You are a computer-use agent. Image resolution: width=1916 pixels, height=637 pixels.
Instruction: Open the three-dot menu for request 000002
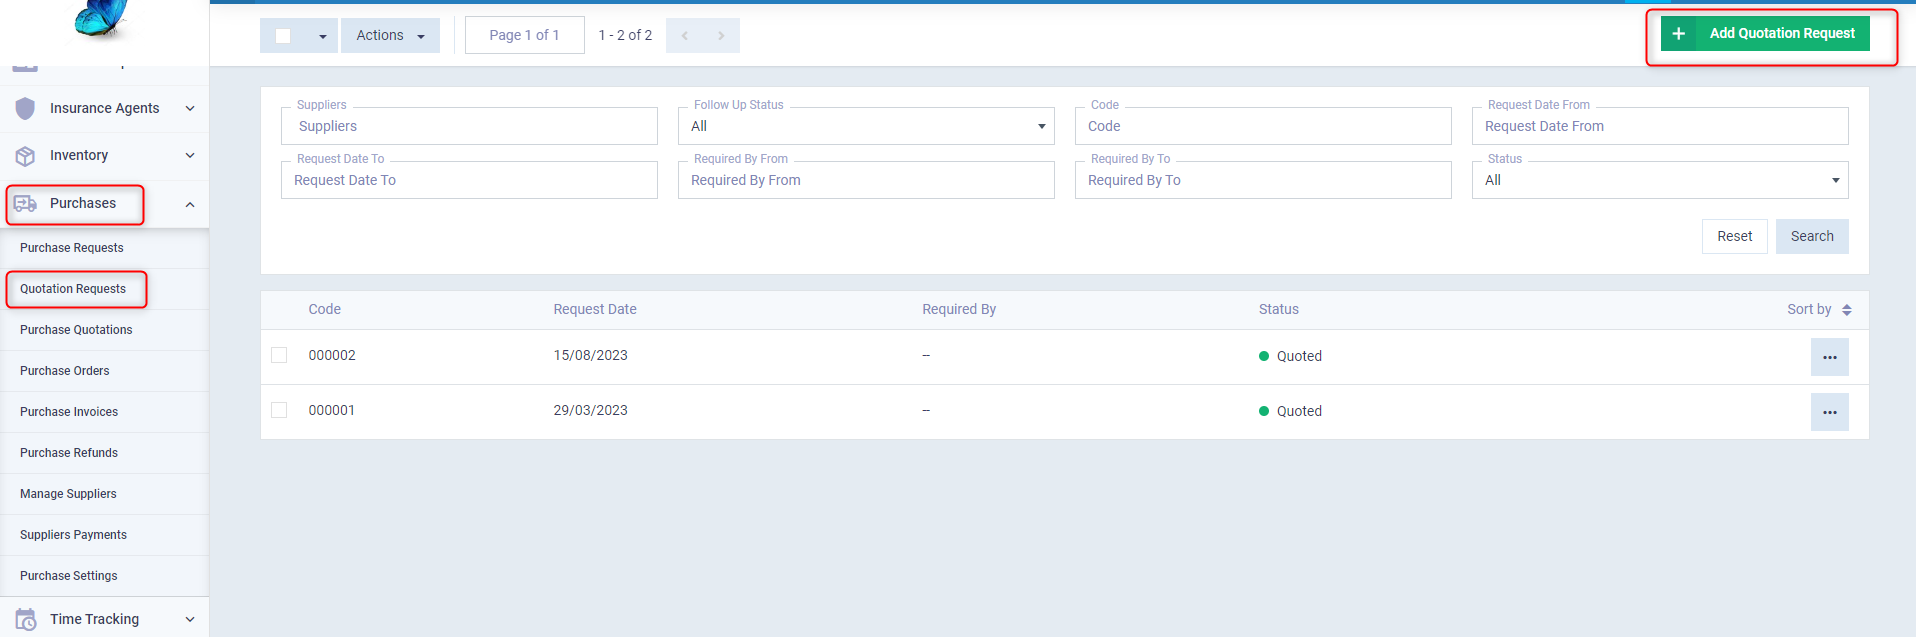(x=1829, y=357)
